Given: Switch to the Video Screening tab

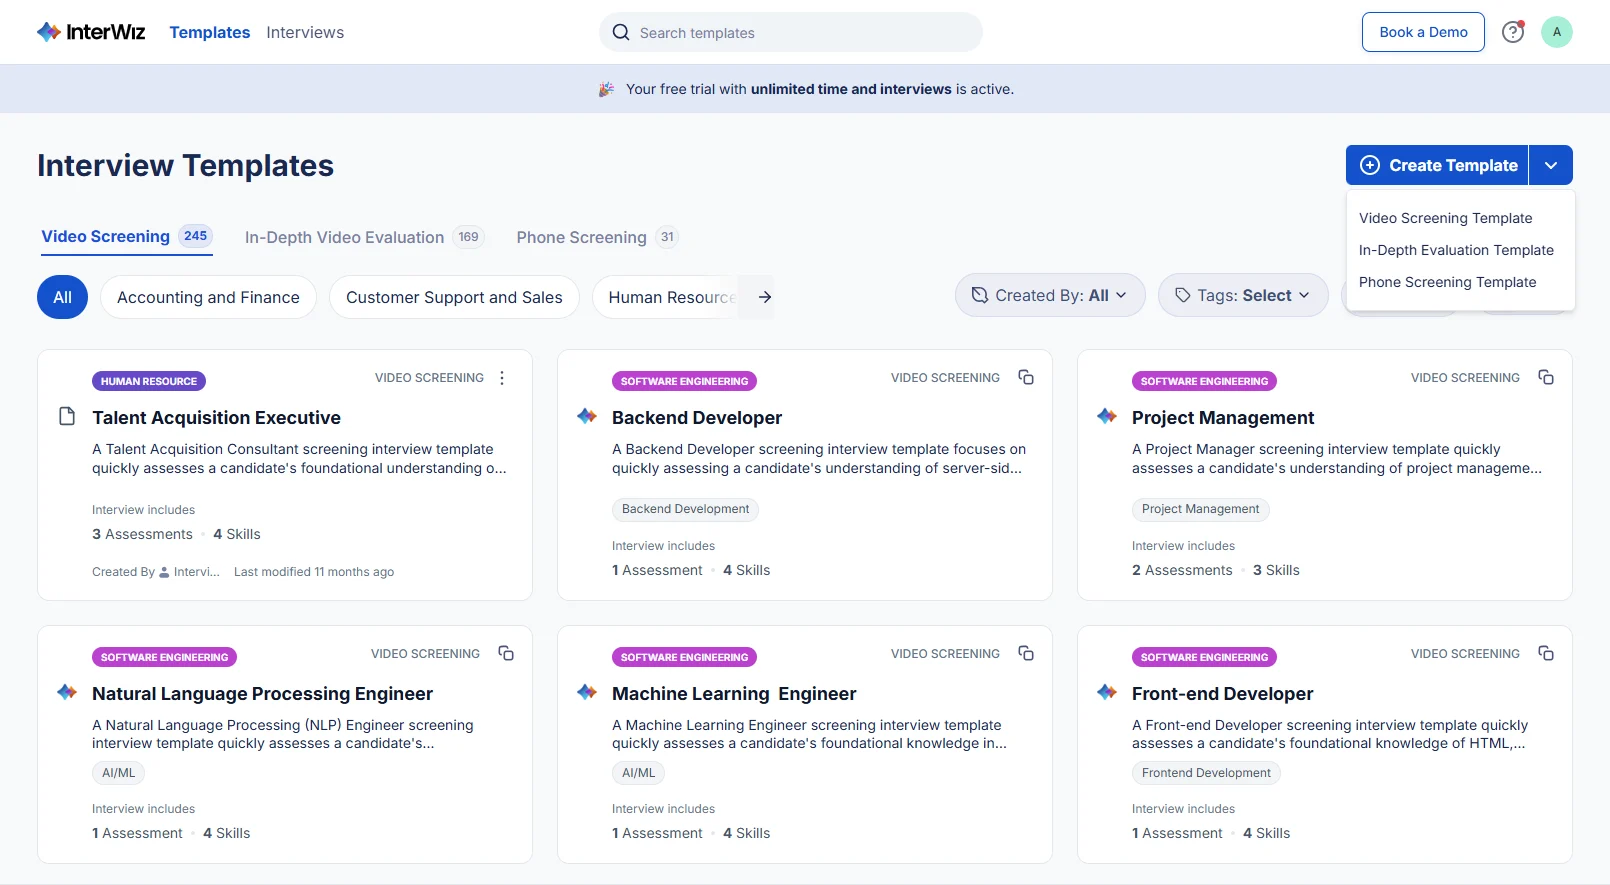Looking at the screenshot, I should [x=126, y=237].
